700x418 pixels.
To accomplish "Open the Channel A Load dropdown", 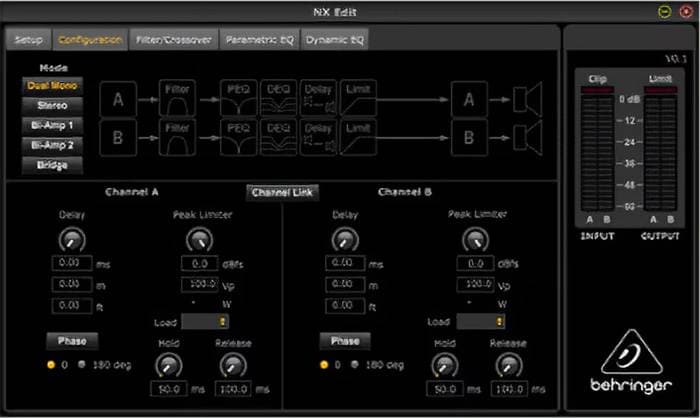I will 205,322.
